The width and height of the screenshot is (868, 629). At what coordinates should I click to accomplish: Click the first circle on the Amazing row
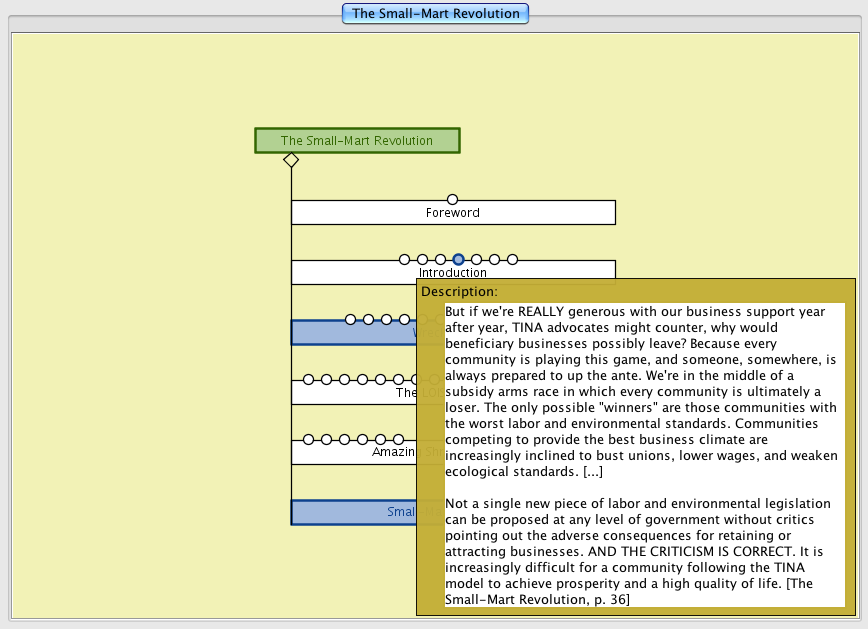point(308,439)
